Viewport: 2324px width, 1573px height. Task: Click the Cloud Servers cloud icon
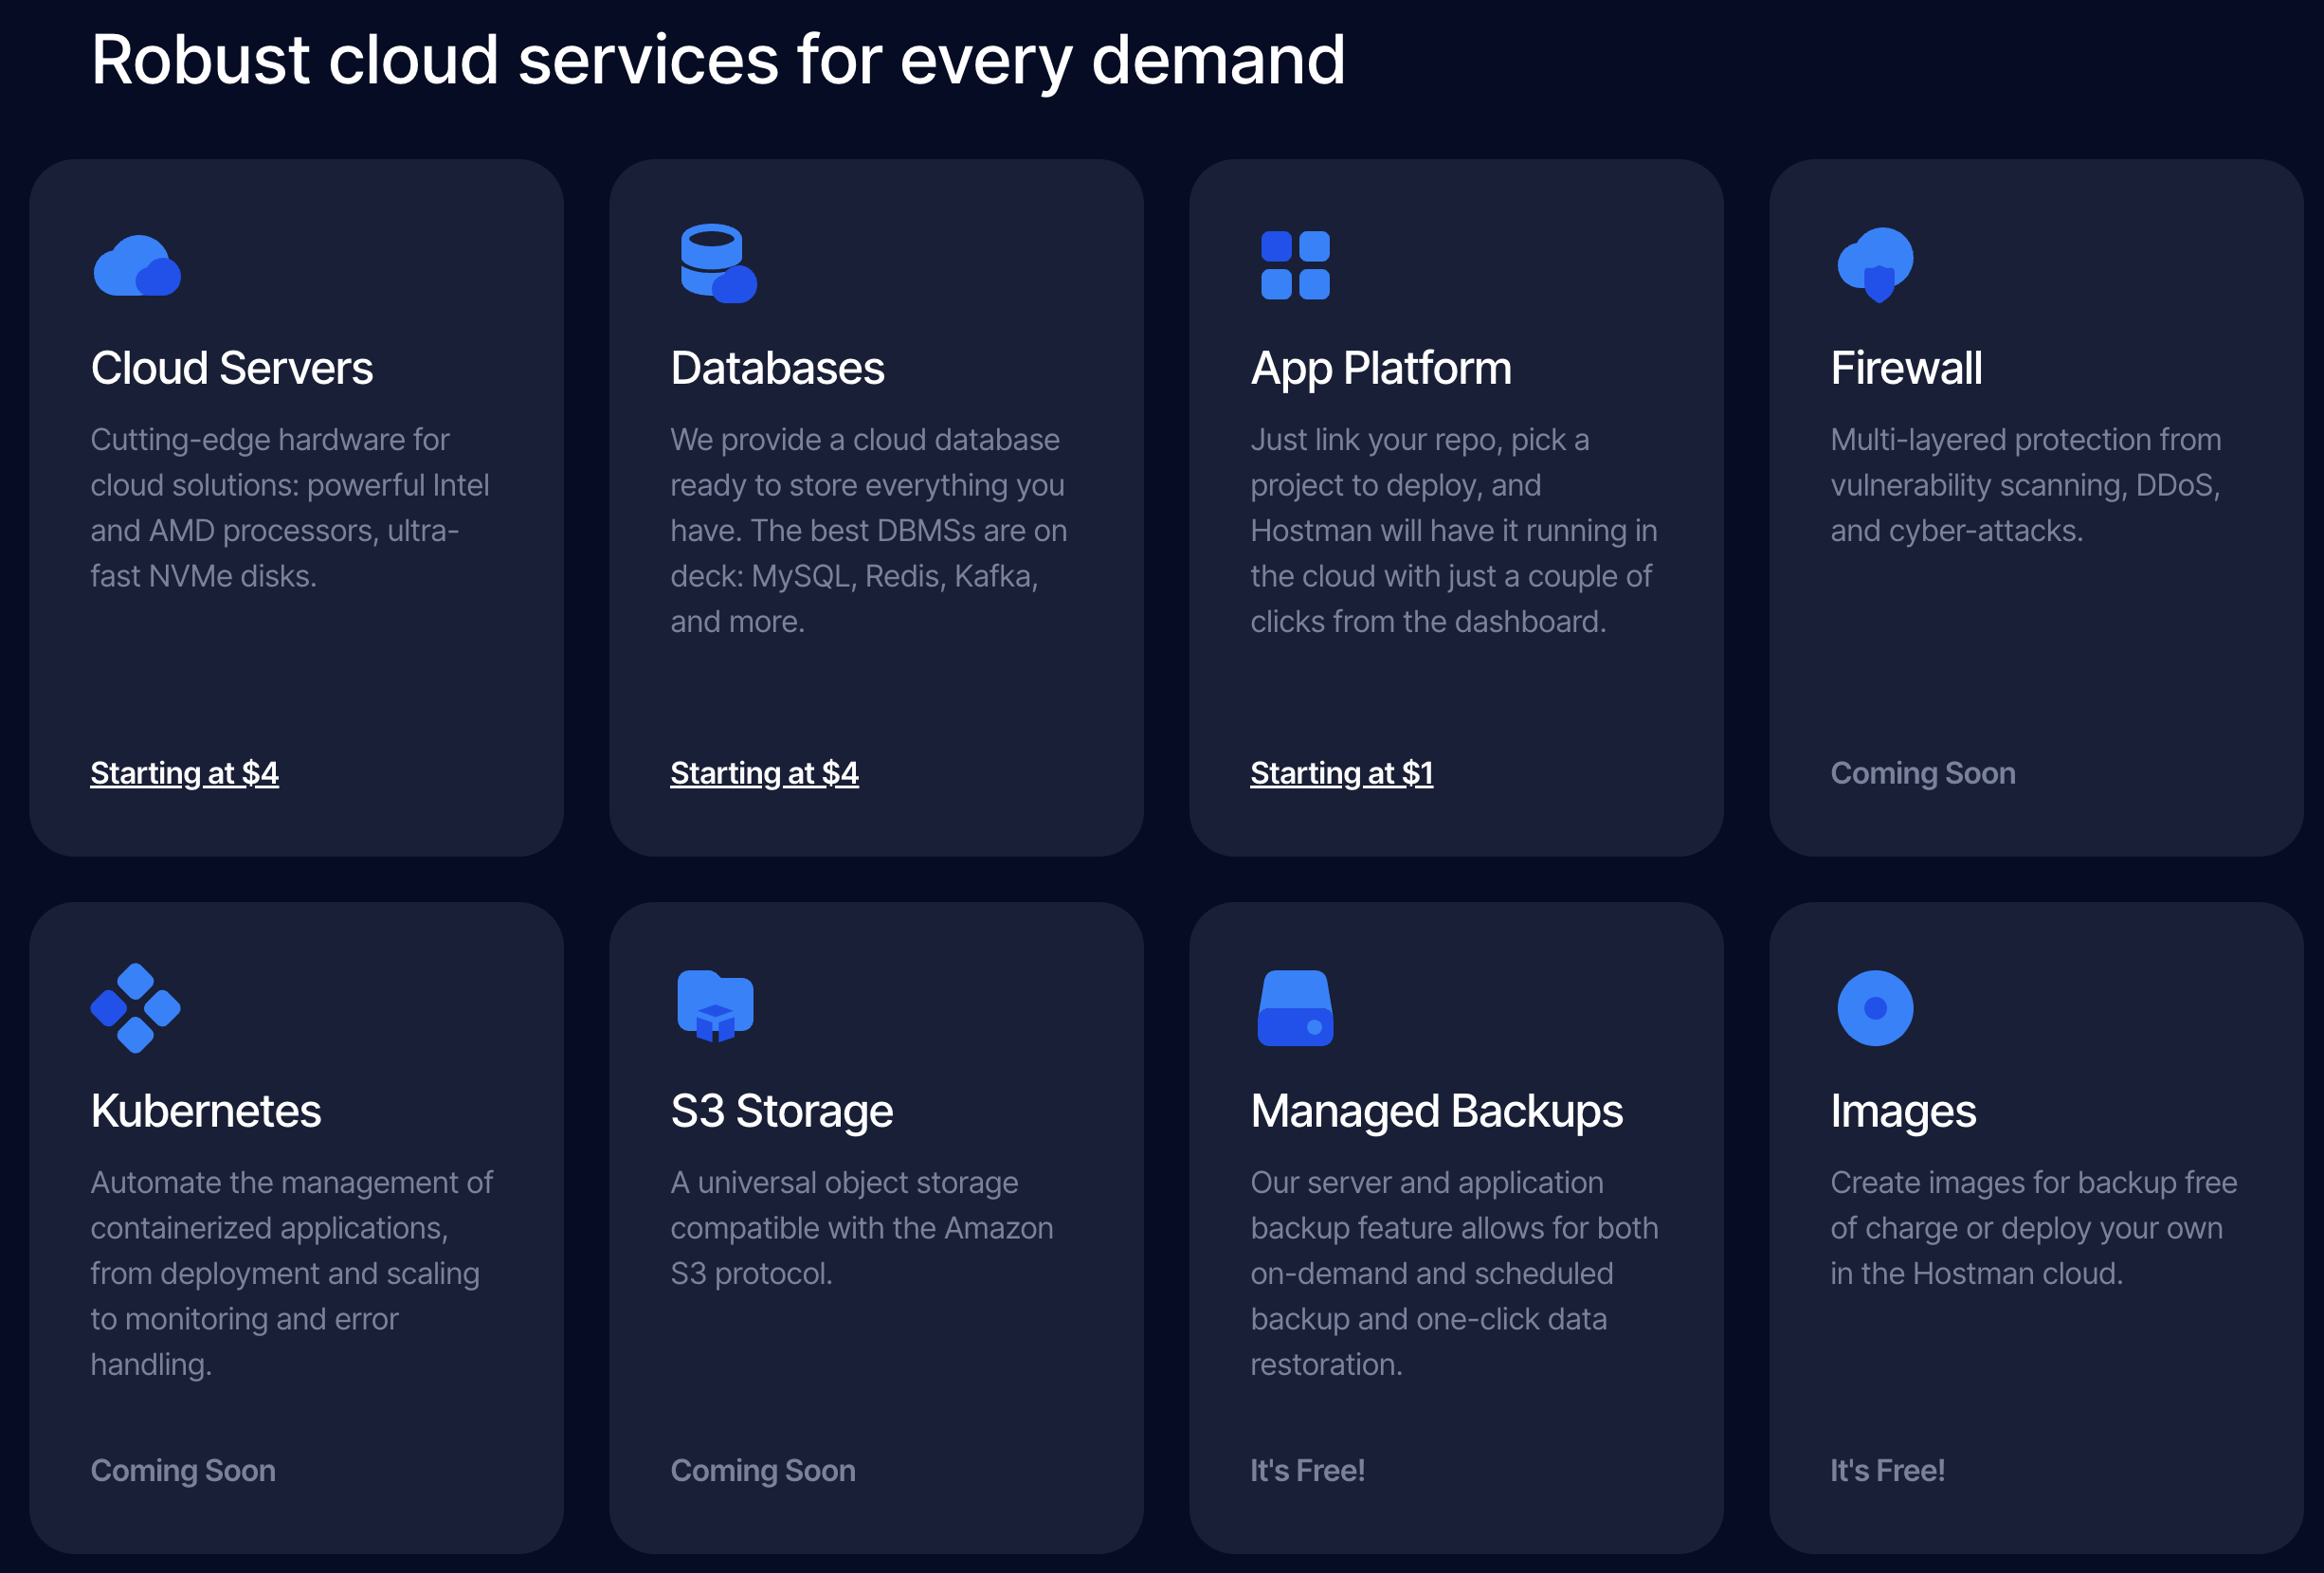click(137, 266)
